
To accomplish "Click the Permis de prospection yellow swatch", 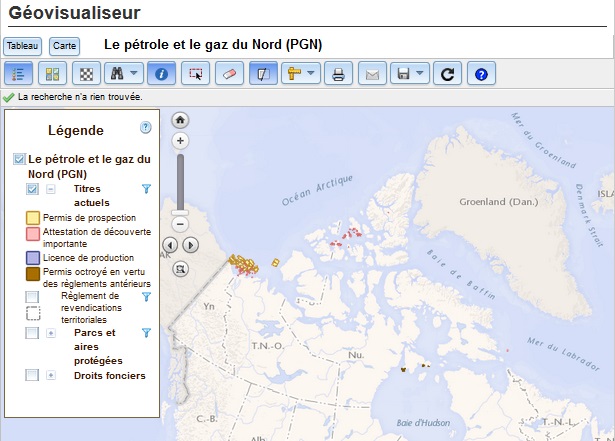I will click(33, 218).
